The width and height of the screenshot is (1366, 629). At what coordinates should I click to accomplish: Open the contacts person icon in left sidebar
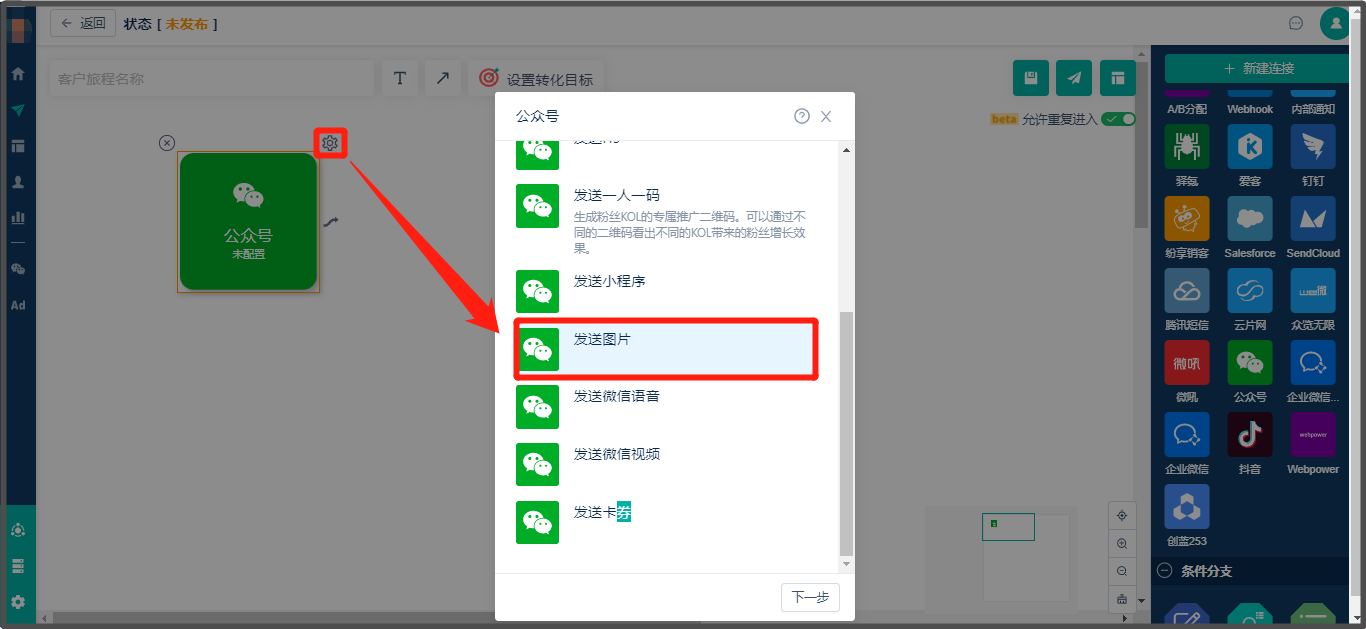point(18,182)
